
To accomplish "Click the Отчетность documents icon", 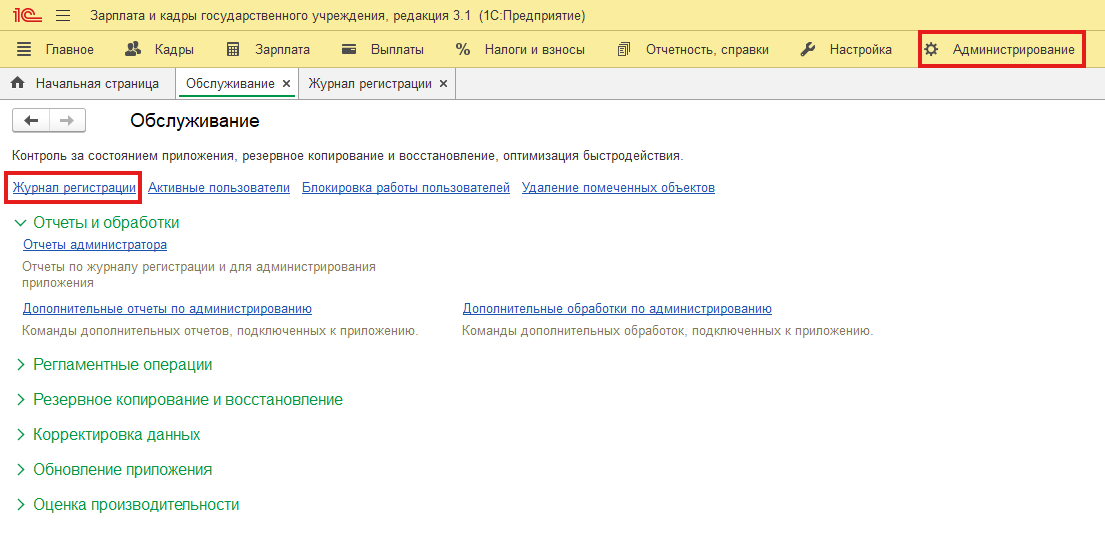I will pyautogui.click(x=624, y=49).
